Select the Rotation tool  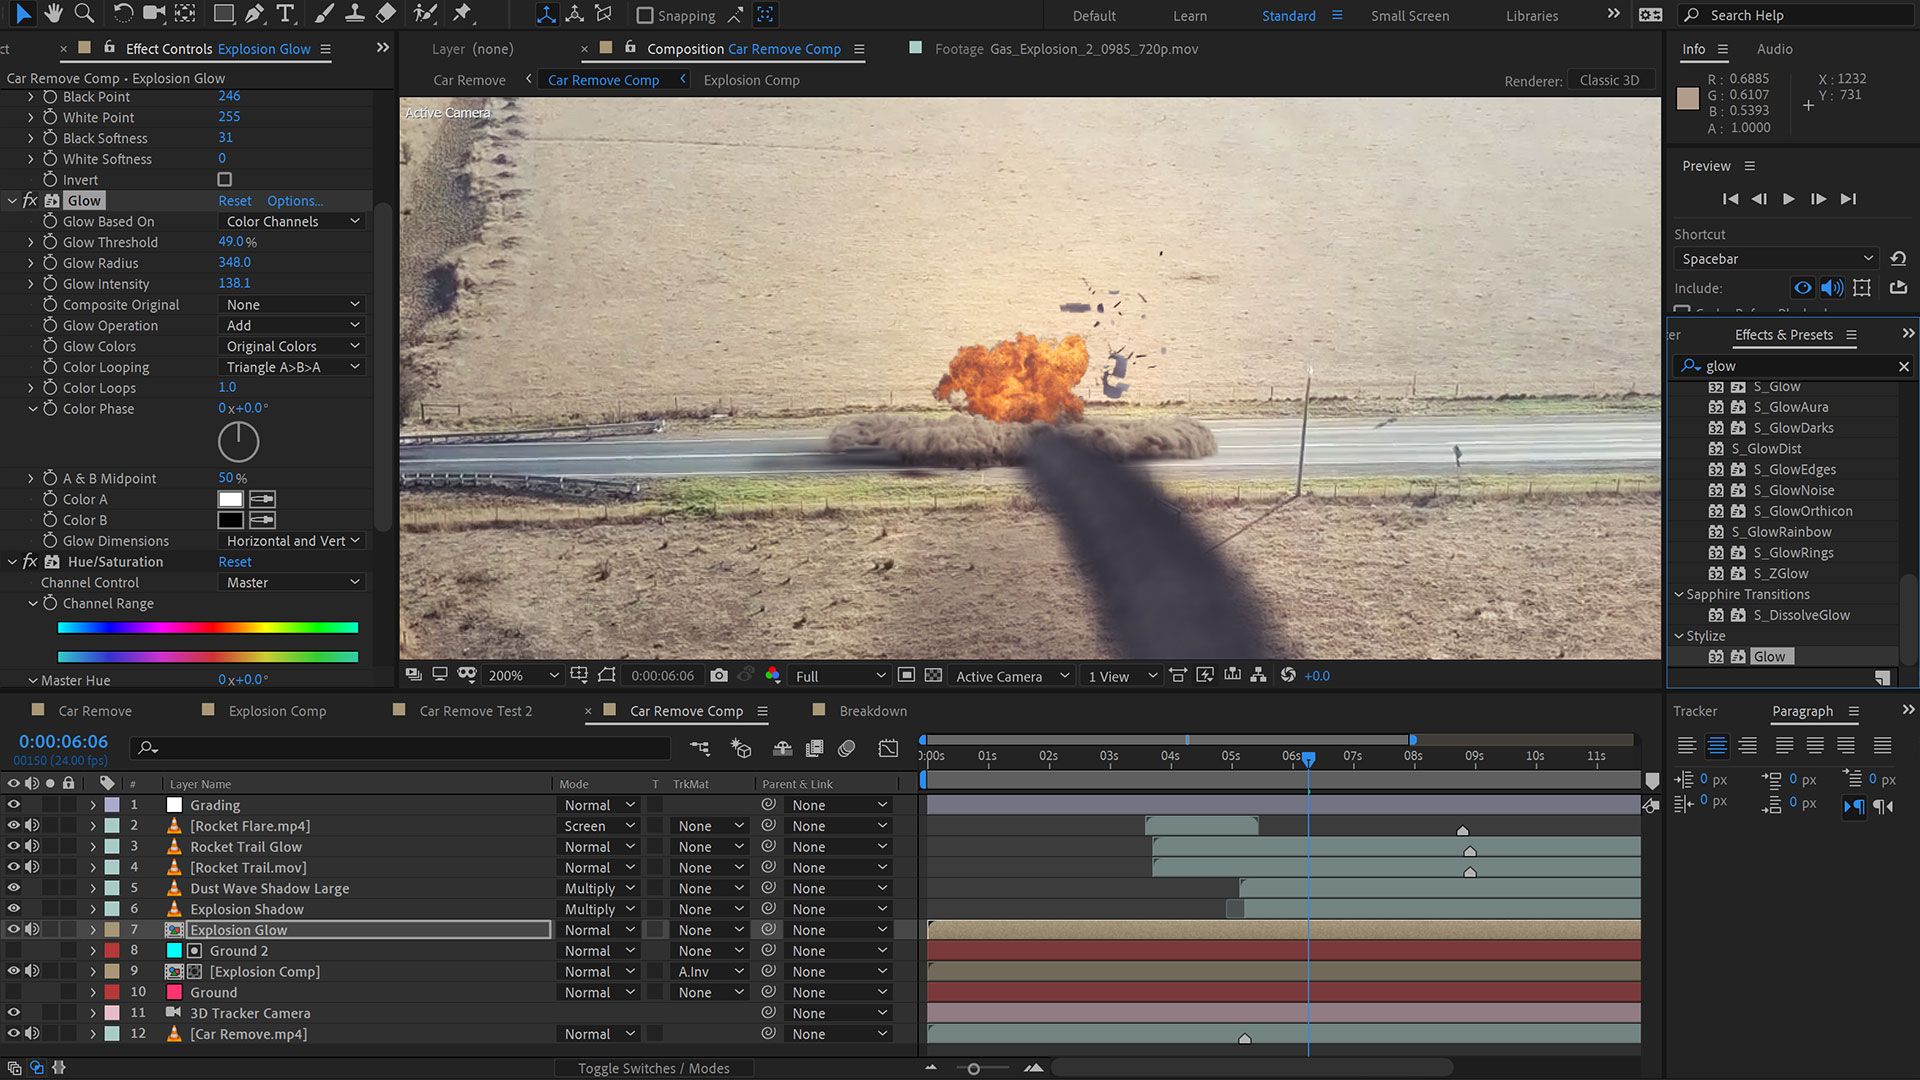click(123, 14)
